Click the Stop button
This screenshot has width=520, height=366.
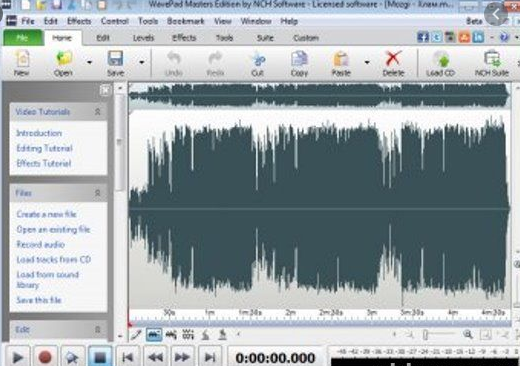point(100,357)
